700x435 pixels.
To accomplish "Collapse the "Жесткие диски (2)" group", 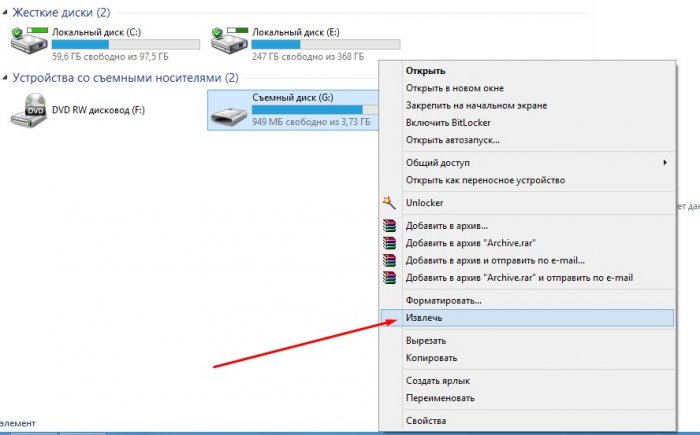I will click(x=6, y=13).
